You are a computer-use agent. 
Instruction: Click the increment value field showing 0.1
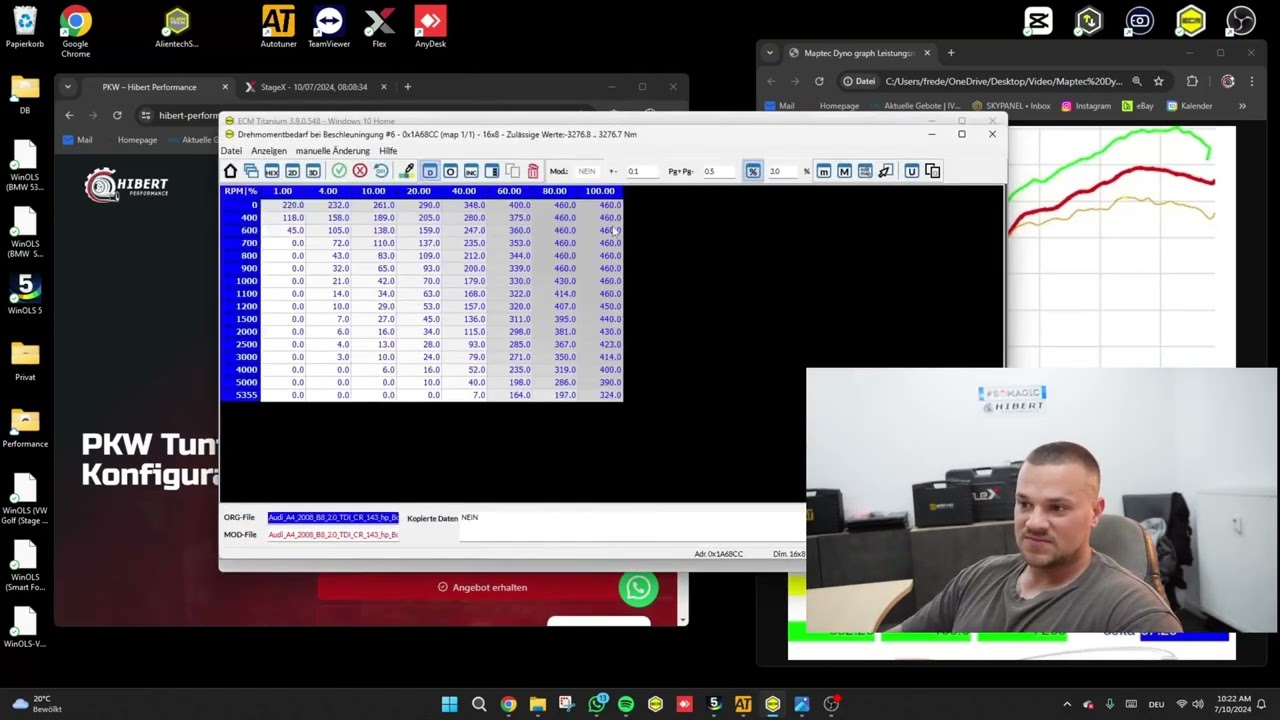tap(642, 171)
